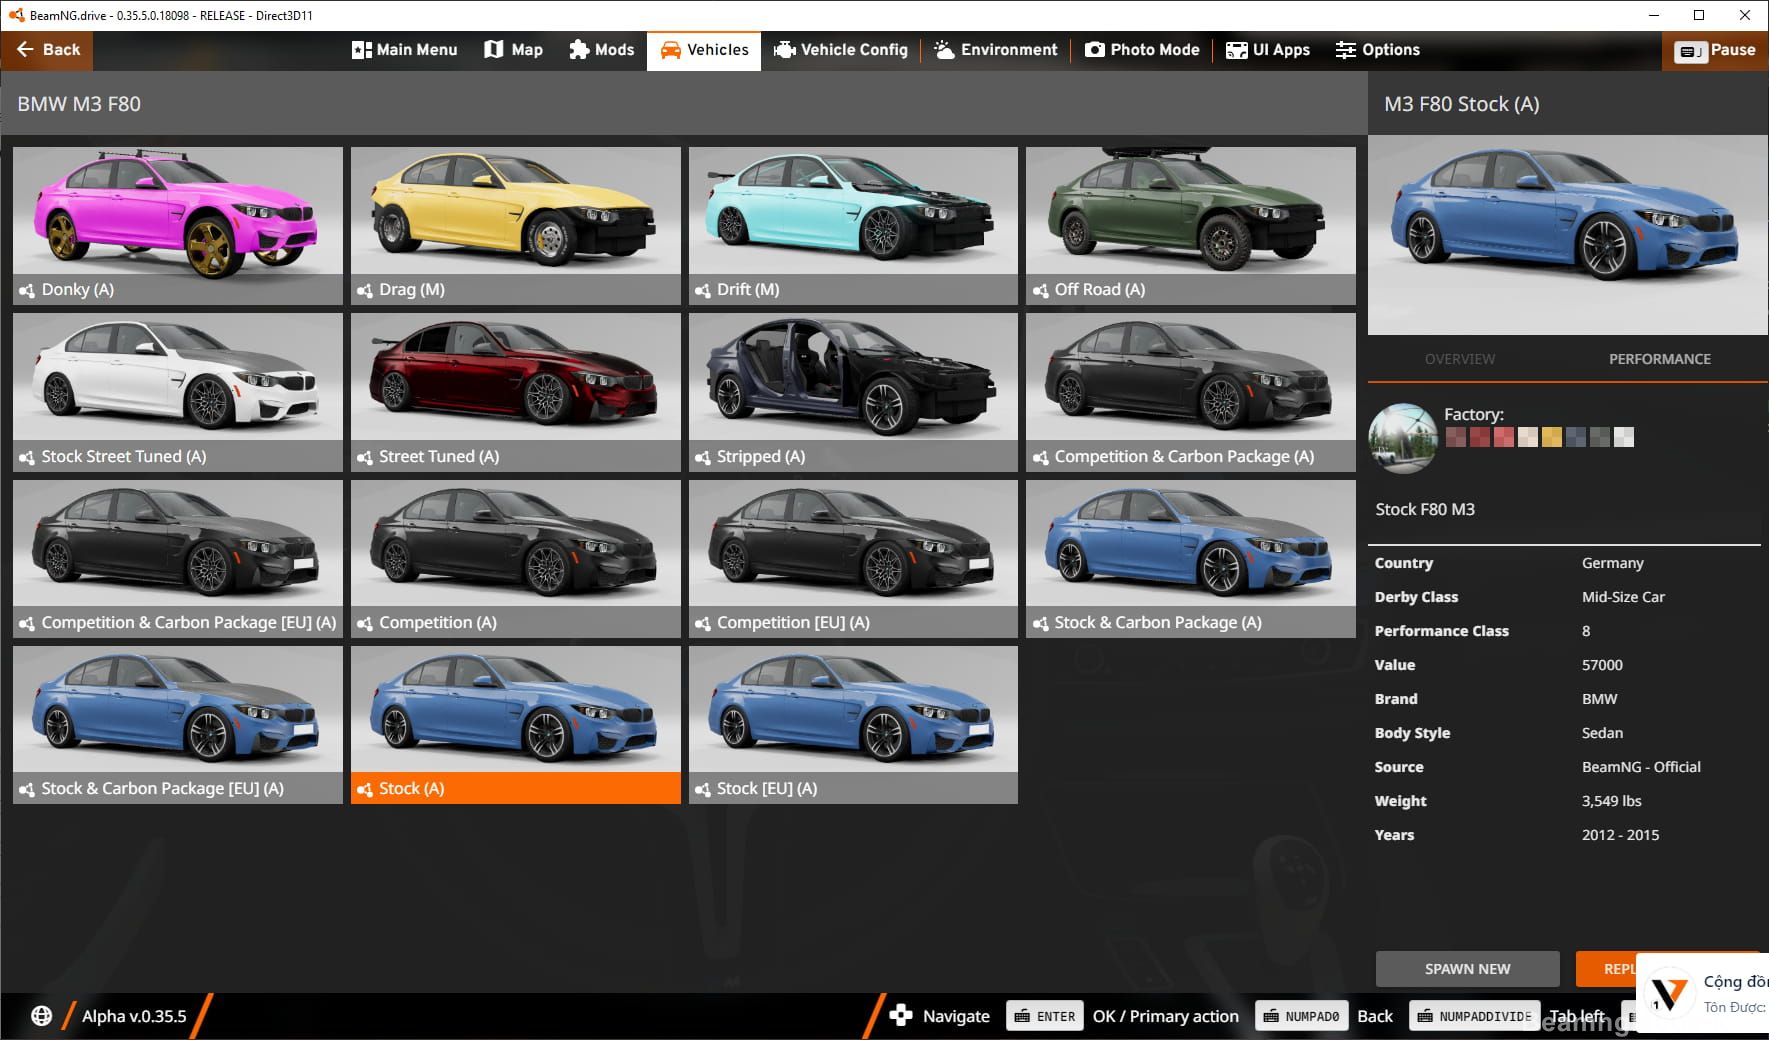
Task: Click the NUMPADDIVIDE key hint
Action: (x=1475, y=1016)
